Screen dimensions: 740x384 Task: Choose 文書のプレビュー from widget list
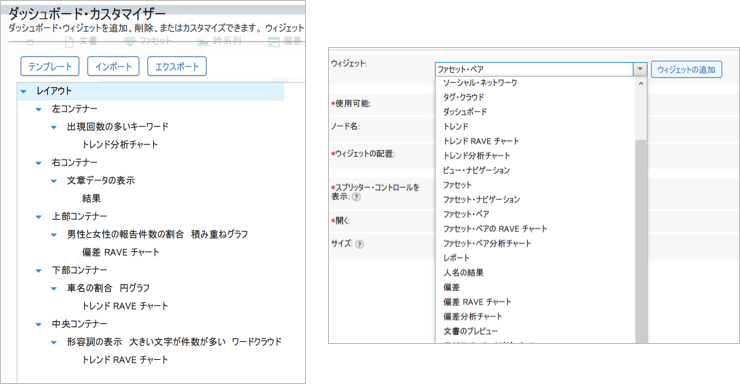470,331
